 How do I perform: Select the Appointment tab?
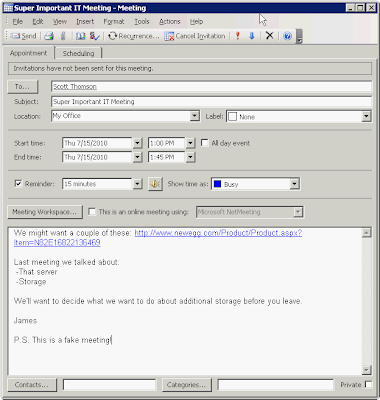pos(28,53)
